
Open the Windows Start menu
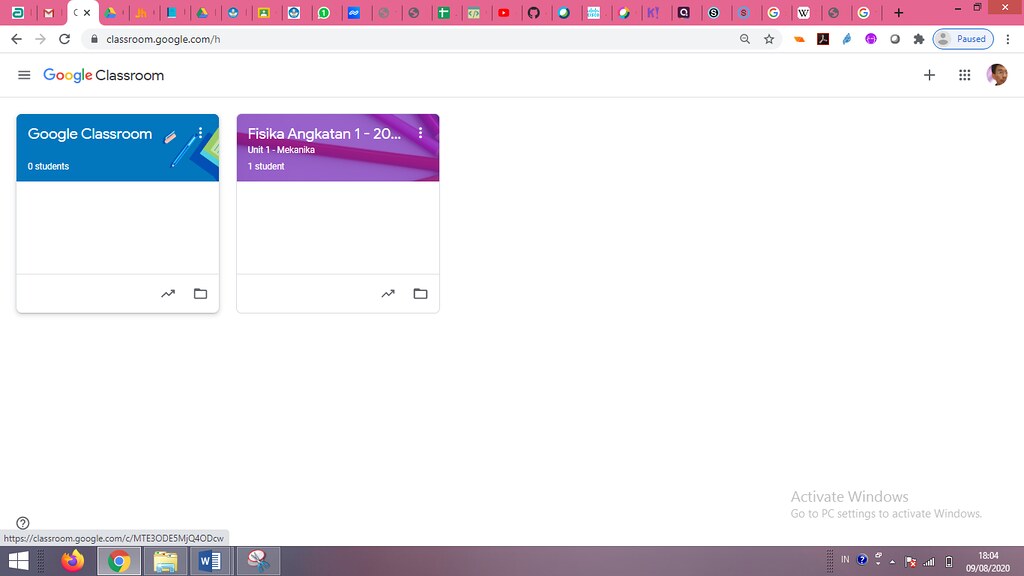coord(18,561)
